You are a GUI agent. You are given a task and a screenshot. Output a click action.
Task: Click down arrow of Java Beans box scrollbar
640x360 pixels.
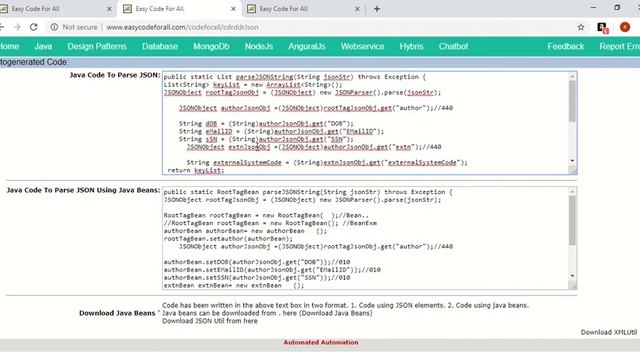coord(572,276)
